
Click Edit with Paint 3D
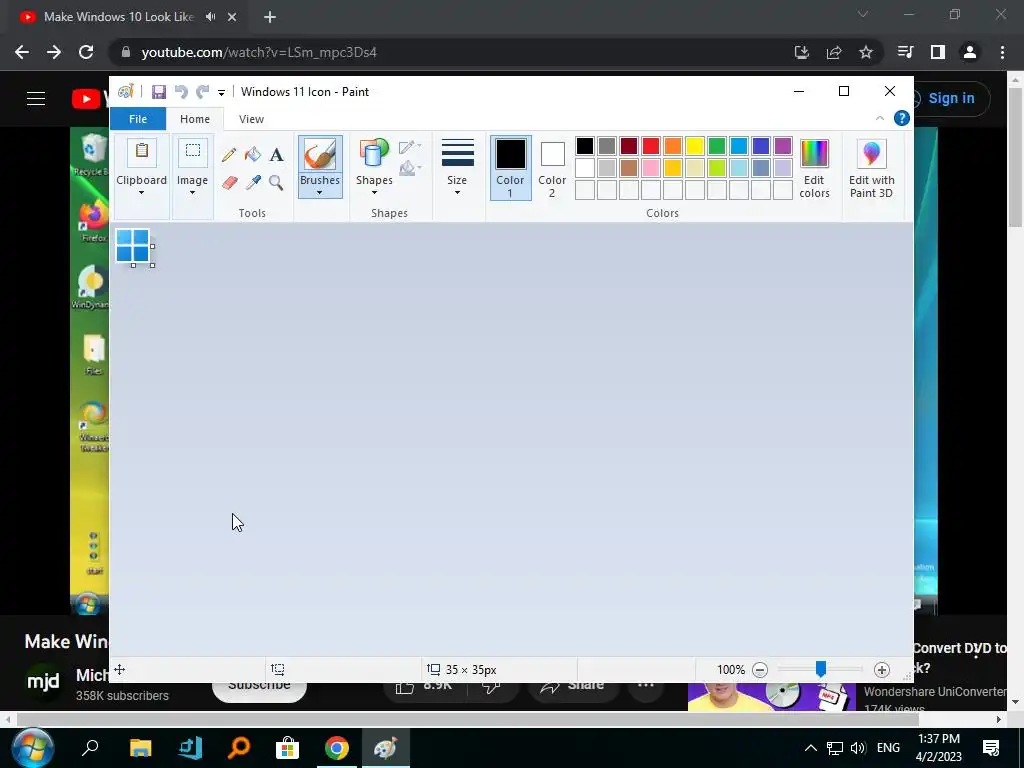tap(871, 168)
